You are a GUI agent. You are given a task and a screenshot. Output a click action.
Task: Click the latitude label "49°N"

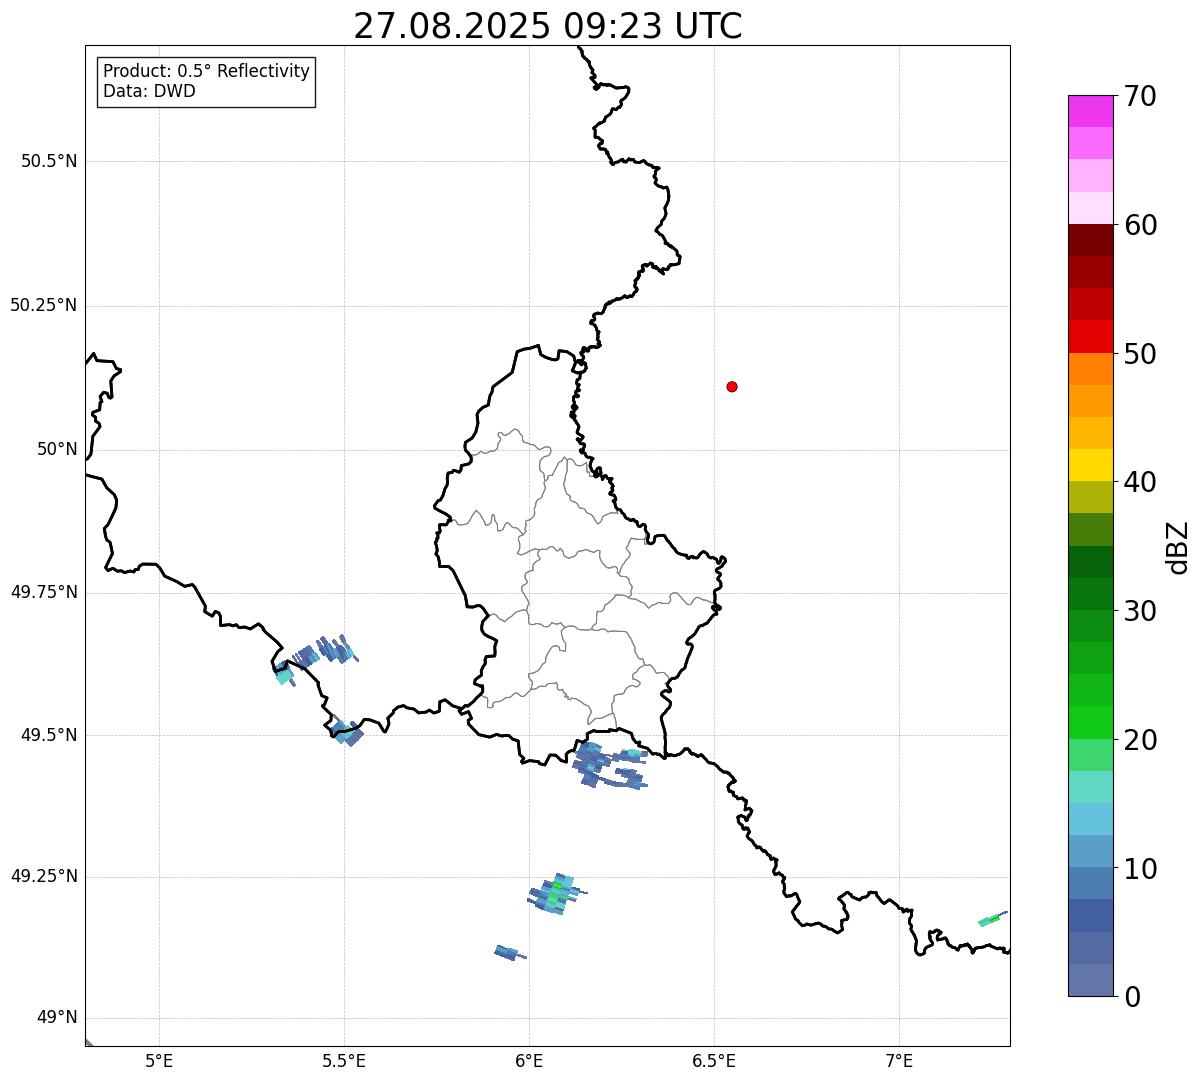(57, 1018)
